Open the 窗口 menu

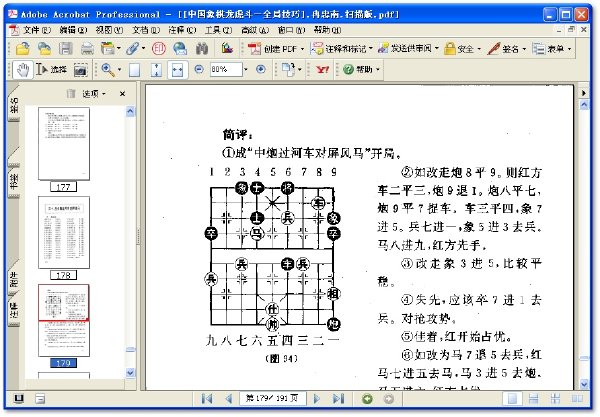click(x=291, y=30)
